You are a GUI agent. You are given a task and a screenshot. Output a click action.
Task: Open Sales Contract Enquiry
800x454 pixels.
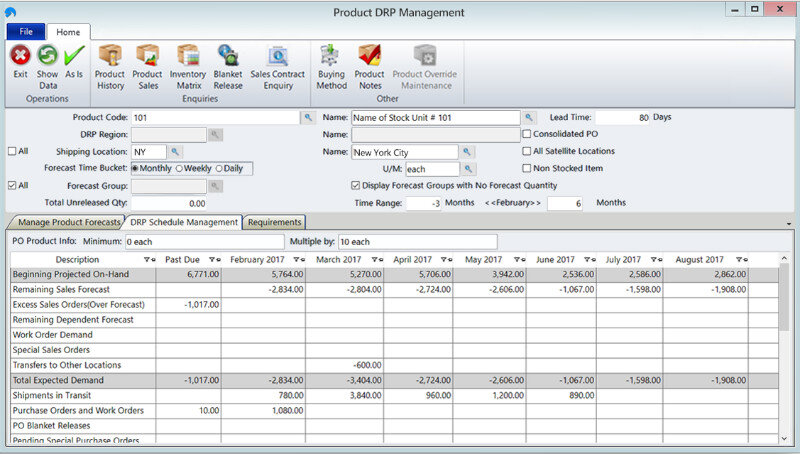(277, 56)
